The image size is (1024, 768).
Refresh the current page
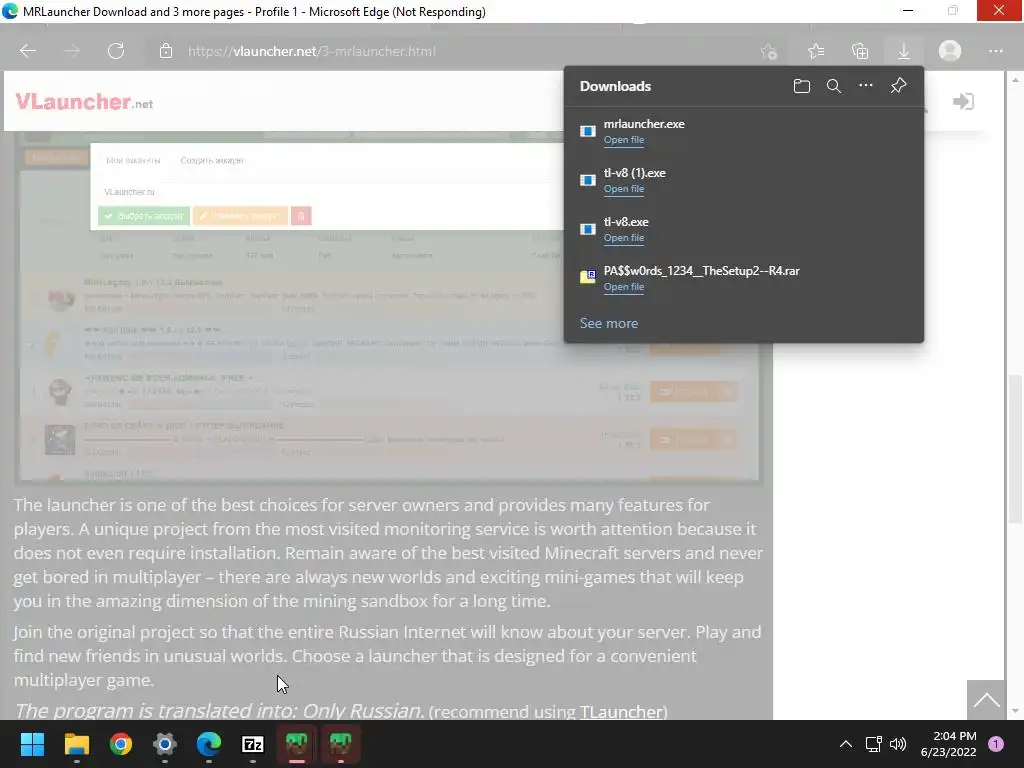(116, 51)
